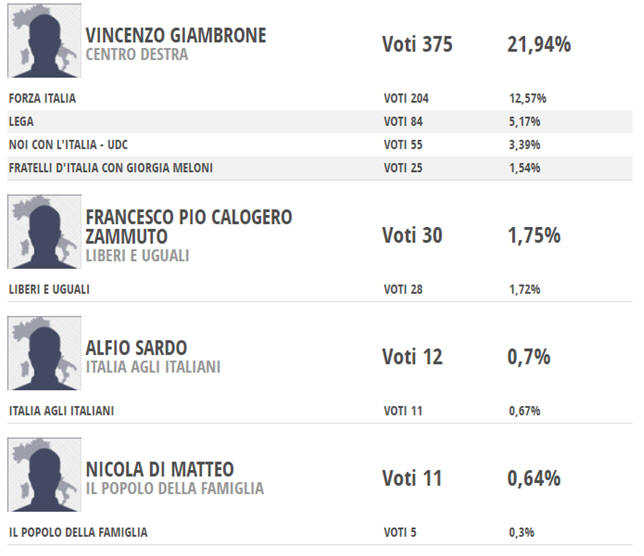
Task: Click Vincenzo Giambrone's avatar silhouette
Action: pyautogui.click(x=44, y=40)
